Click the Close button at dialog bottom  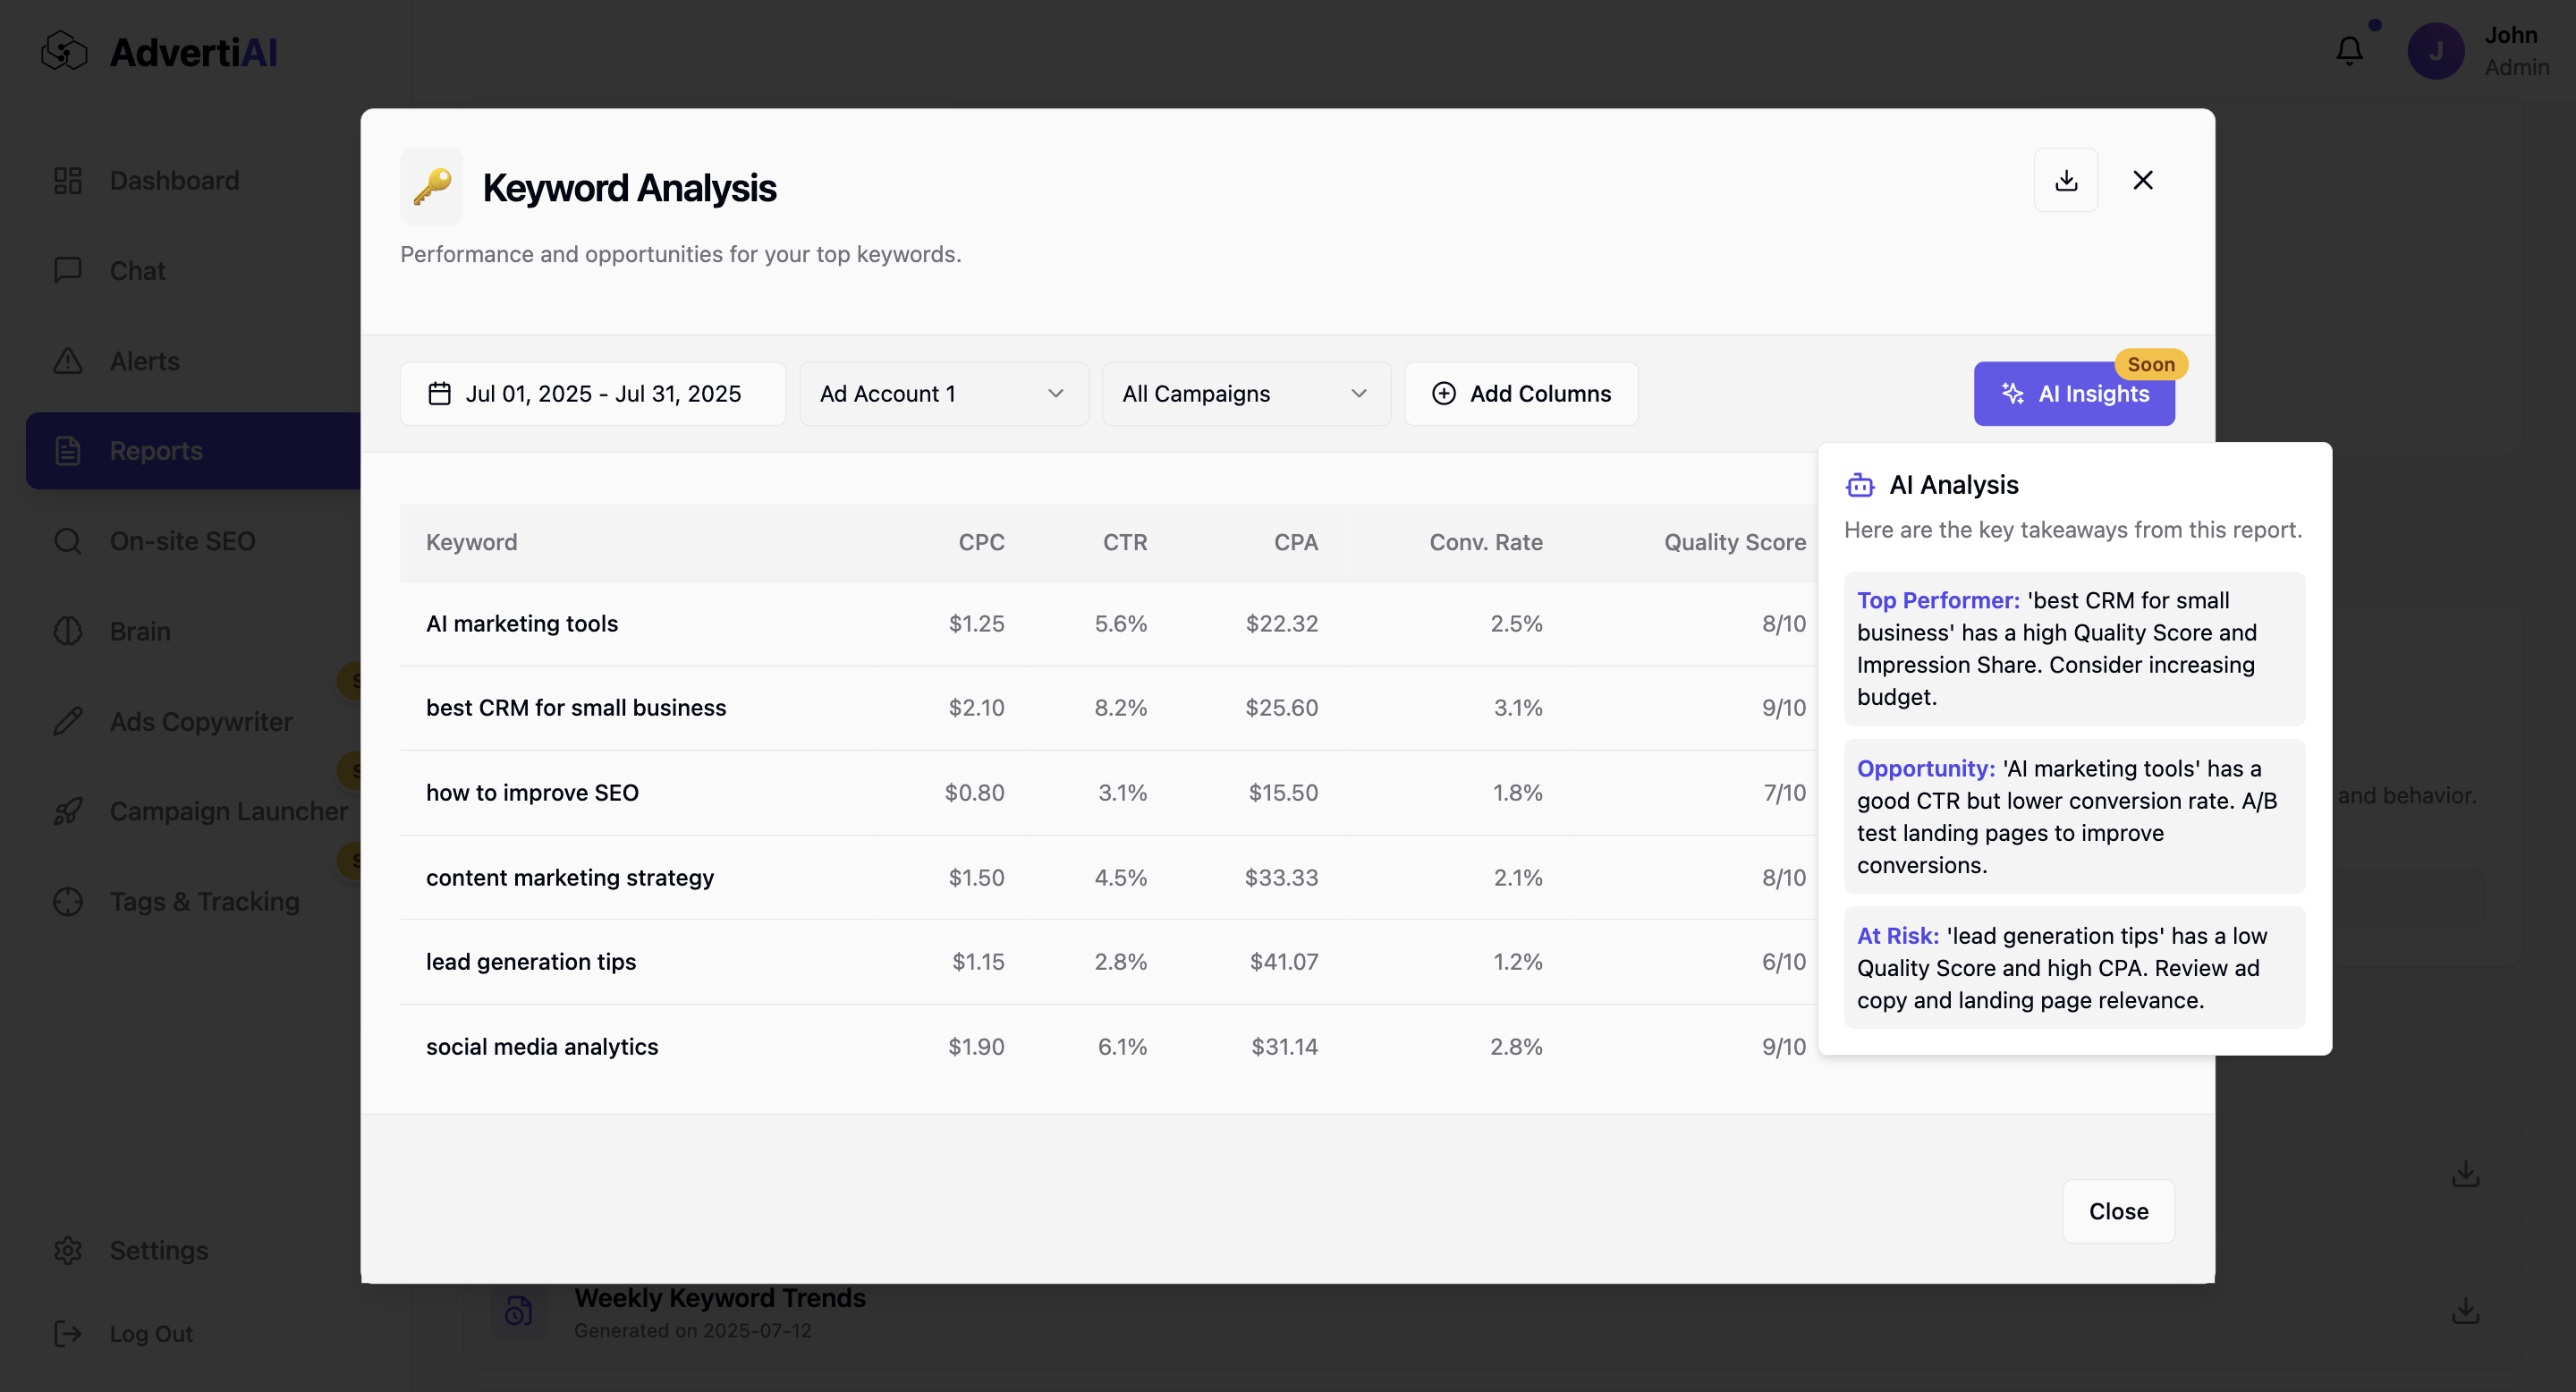tap(2118, 1211)
